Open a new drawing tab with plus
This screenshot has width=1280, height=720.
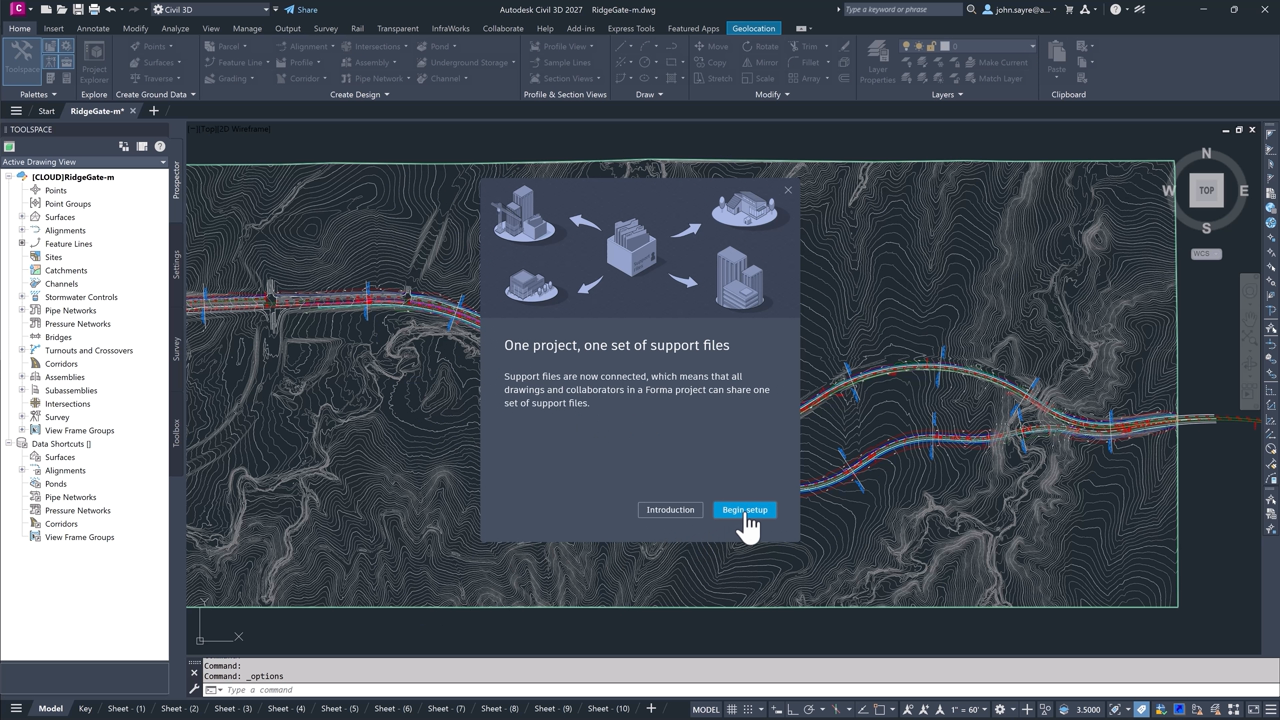coord(153,111)
